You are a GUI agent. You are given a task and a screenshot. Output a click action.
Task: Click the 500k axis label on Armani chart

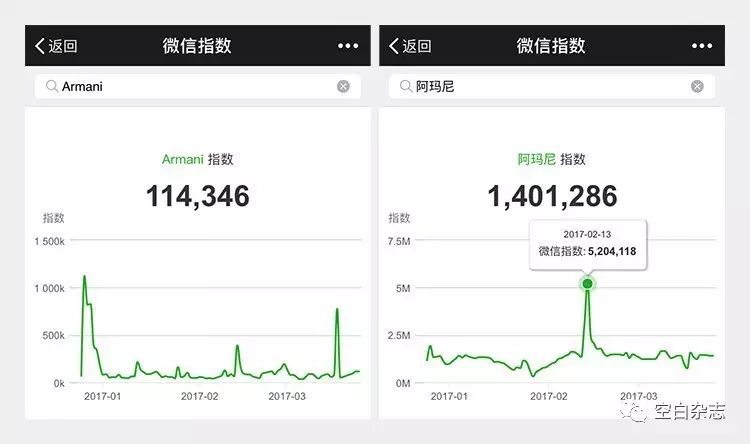[54, 336]
